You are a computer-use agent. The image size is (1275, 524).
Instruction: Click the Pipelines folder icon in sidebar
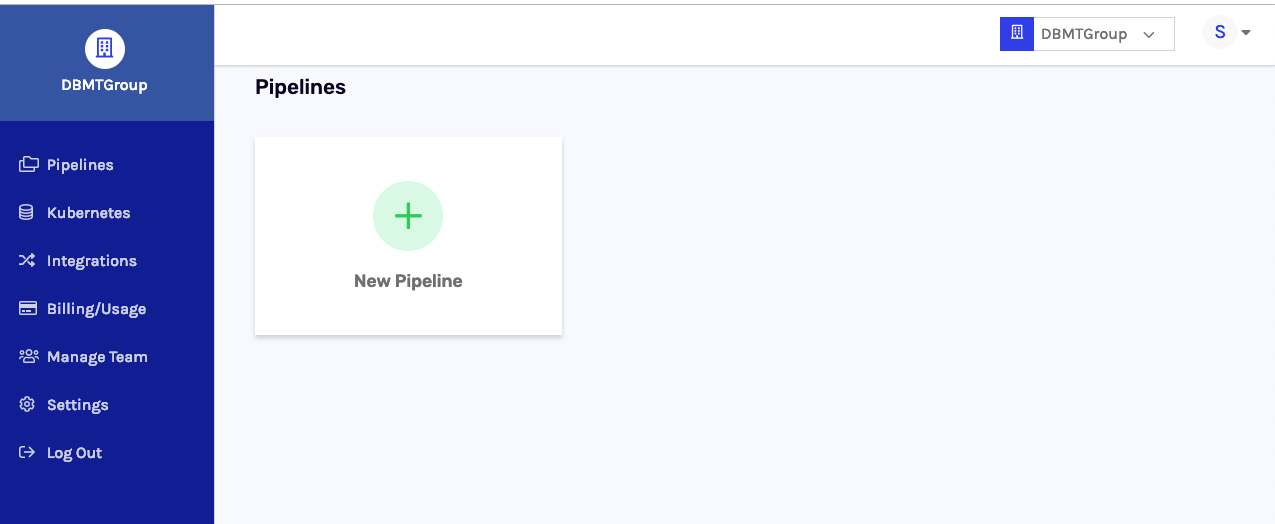pos(28,165)
